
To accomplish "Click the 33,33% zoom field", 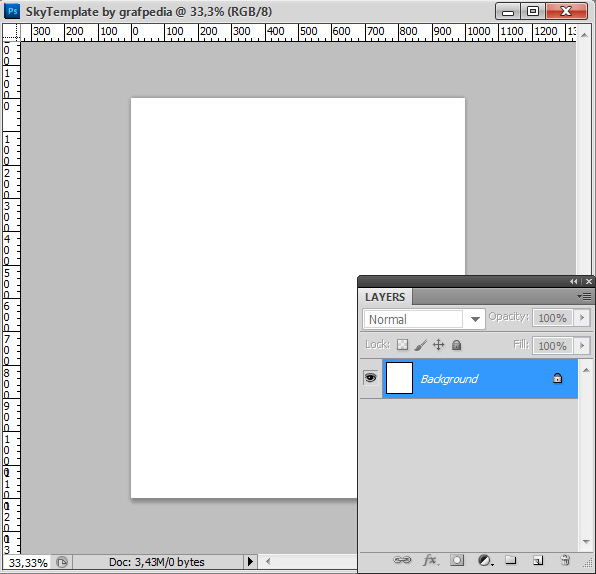I will (28, 563).
